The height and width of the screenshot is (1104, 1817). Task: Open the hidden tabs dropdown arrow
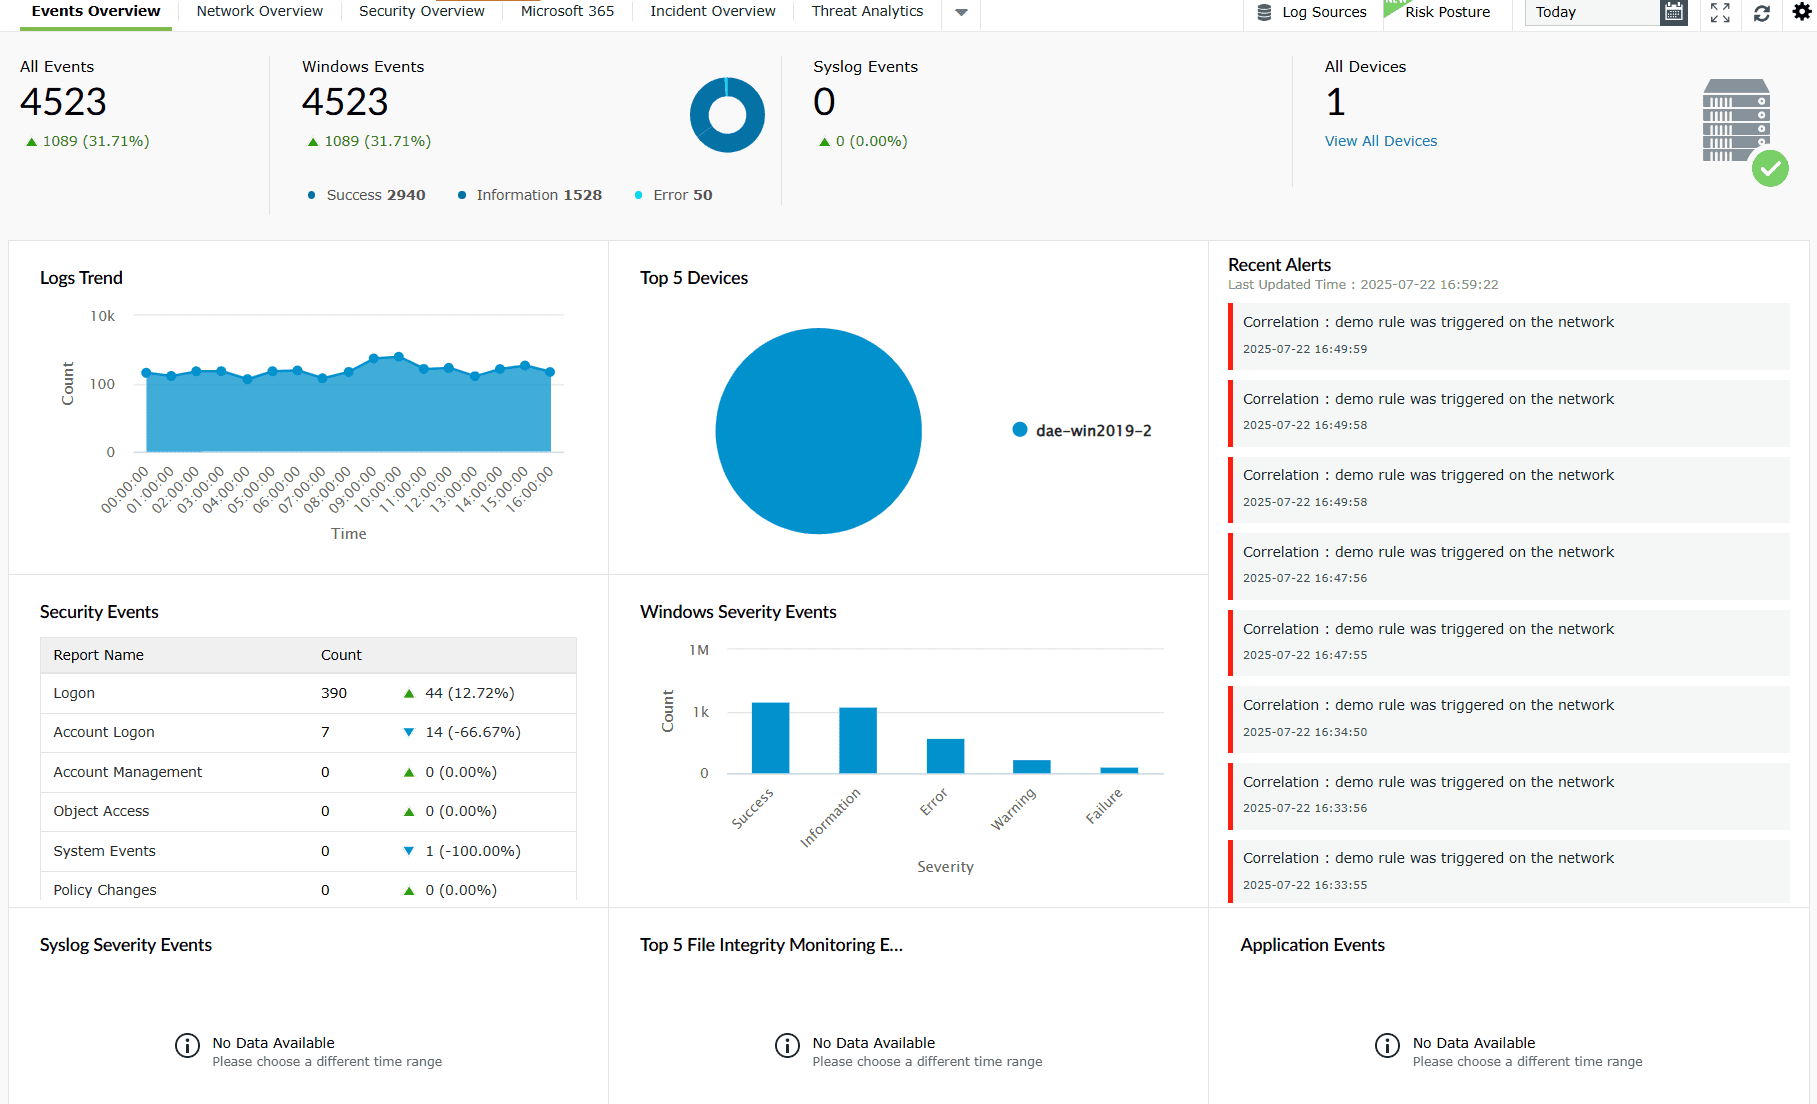coord(960,14)
